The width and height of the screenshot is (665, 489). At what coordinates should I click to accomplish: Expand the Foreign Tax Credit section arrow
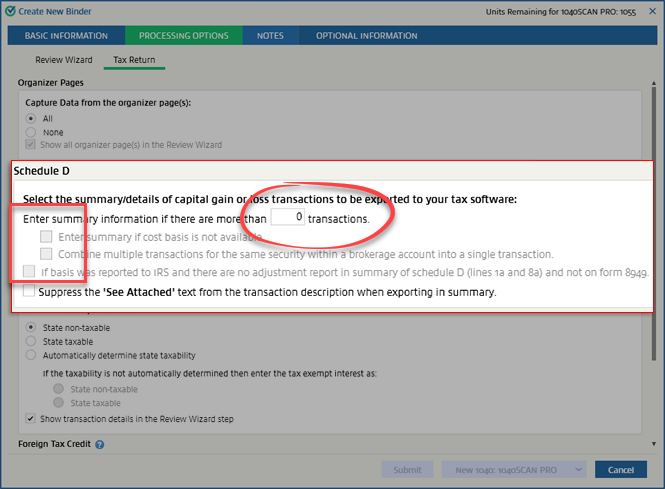pyautogui.click(x=652, y=443)
